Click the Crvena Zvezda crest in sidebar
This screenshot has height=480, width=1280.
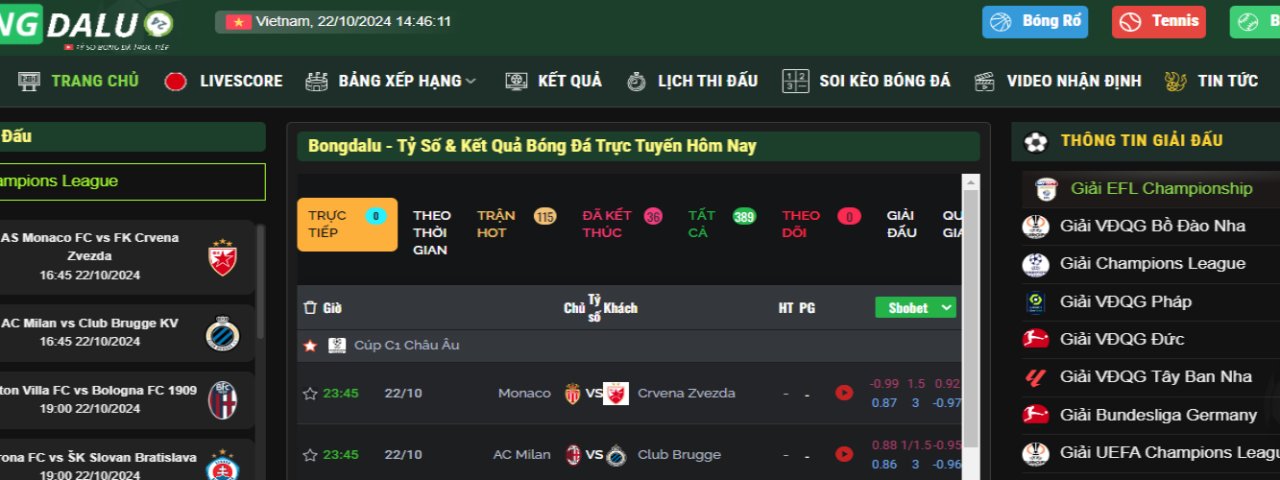[x=222, y=257]
